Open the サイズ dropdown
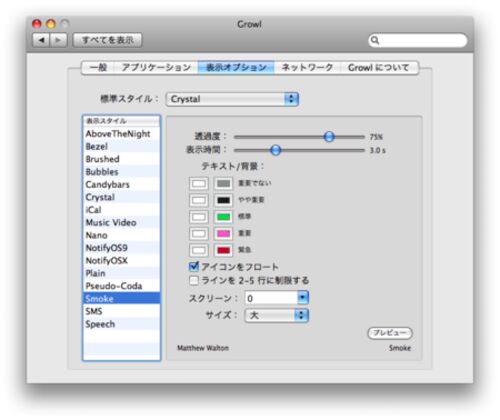The height and width of the screenshot is (420, 500). coord(277,315)
